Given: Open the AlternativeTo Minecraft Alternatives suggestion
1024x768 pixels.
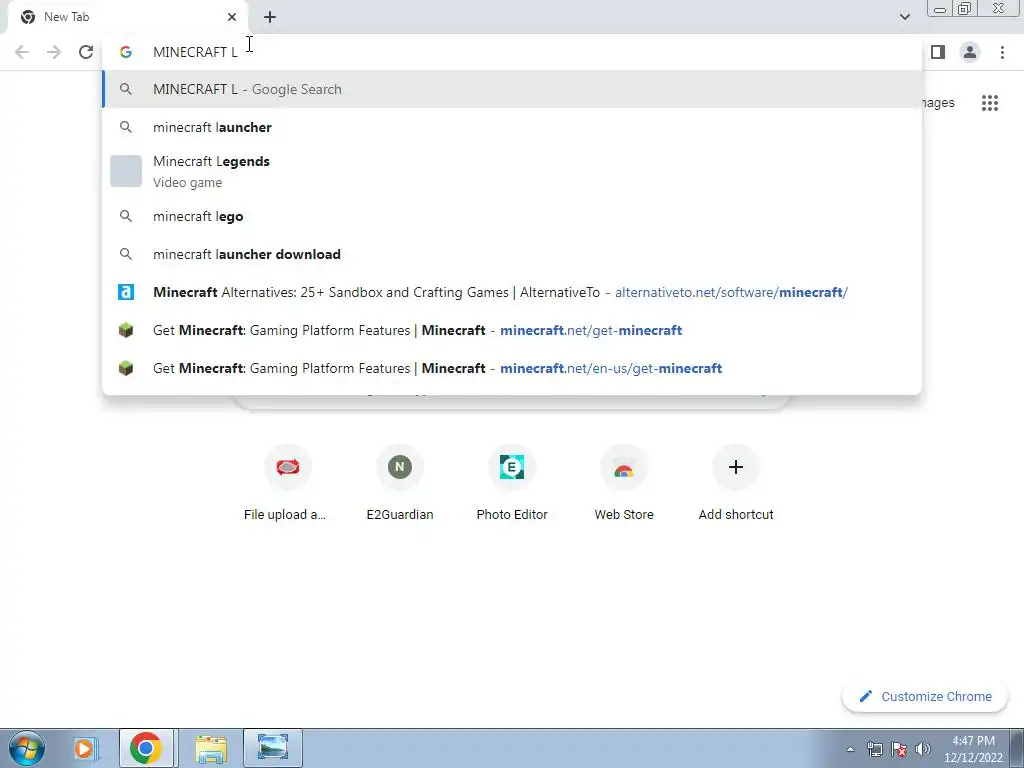Looking at the screenshot, I should (x=512, y=292).
